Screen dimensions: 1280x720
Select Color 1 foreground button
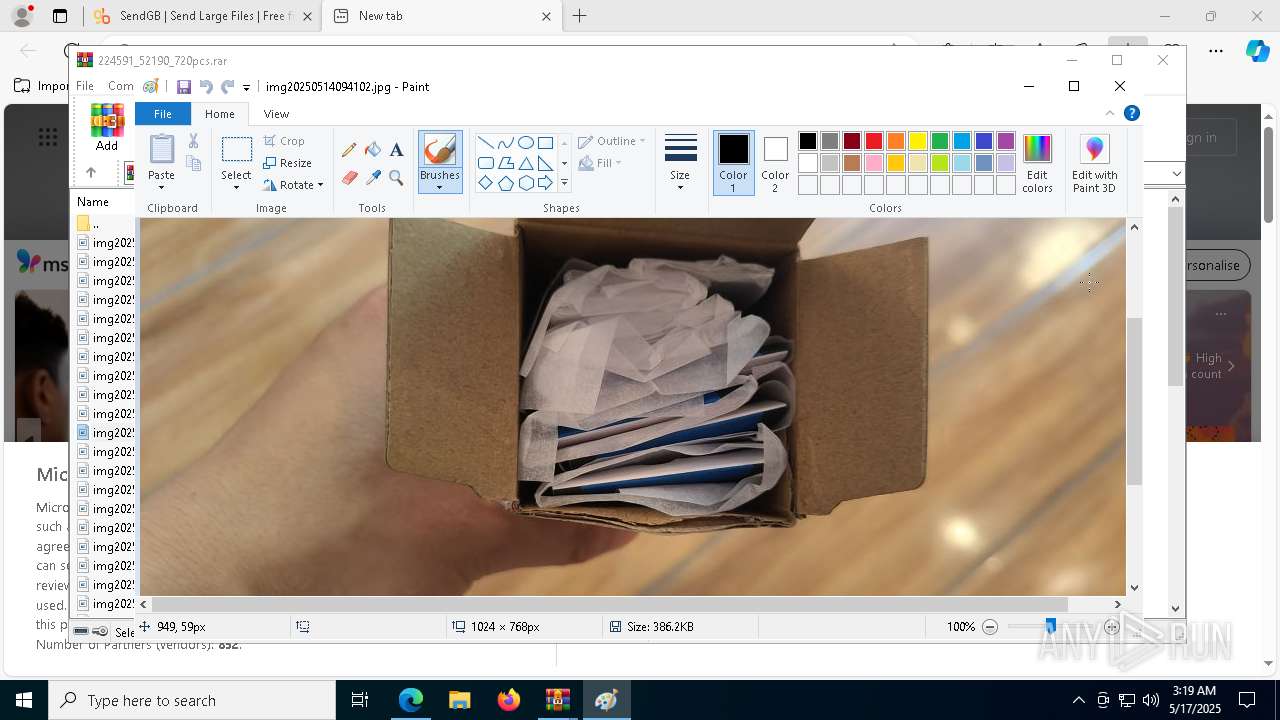coord(733,163)
